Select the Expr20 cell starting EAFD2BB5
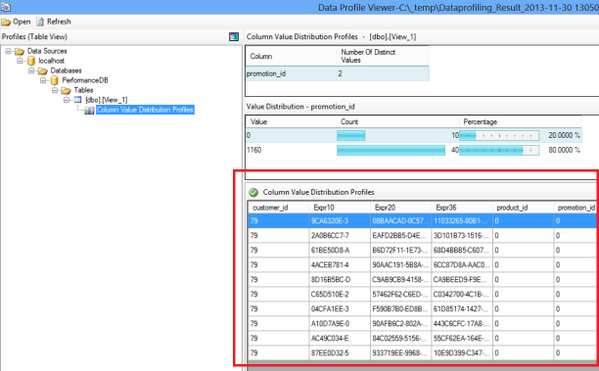 coord(400,236)
